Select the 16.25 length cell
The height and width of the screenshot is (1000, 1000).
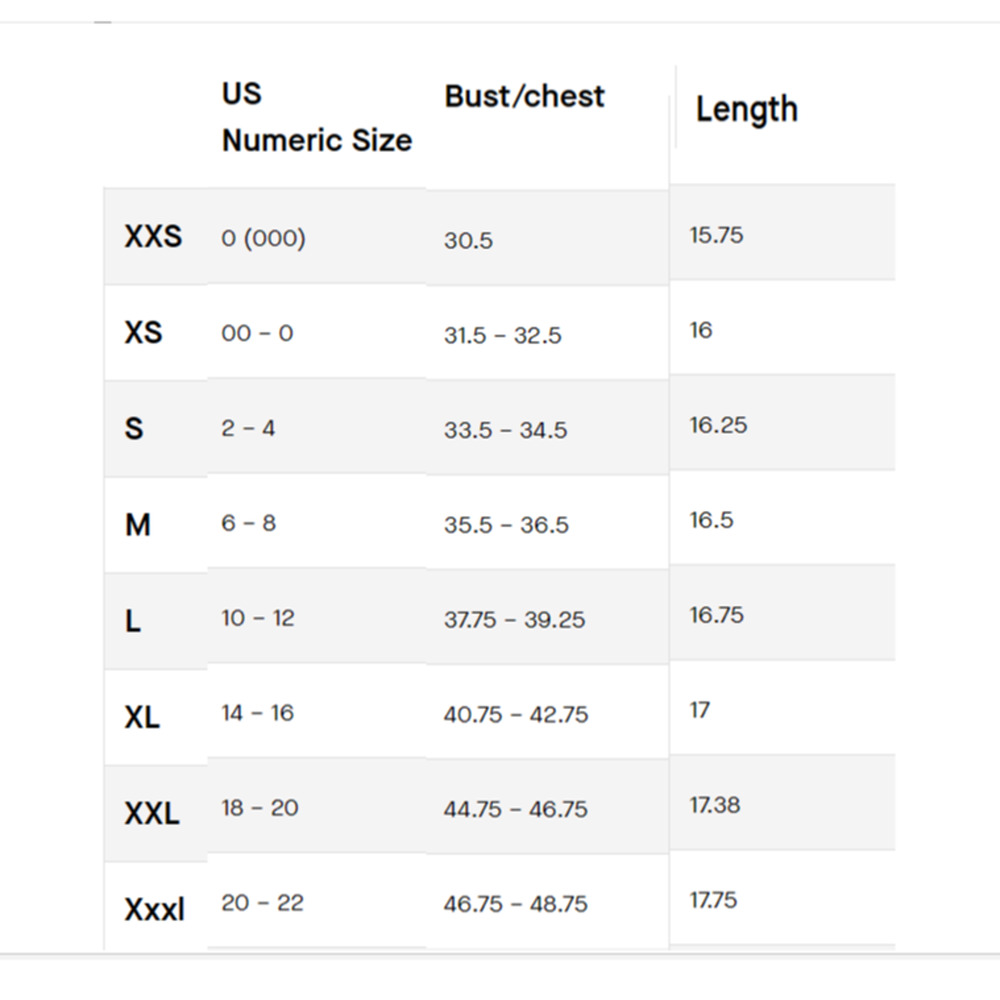(x=718, y=425)
